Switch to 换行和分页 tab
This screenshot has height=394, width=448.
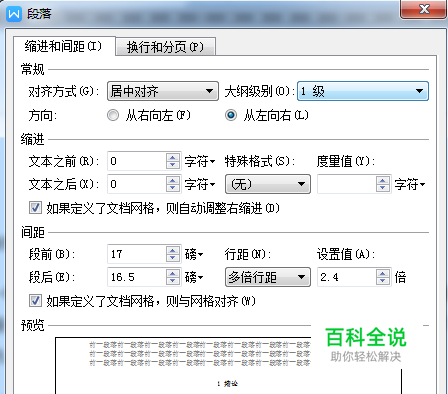click(x=165, y=47)
